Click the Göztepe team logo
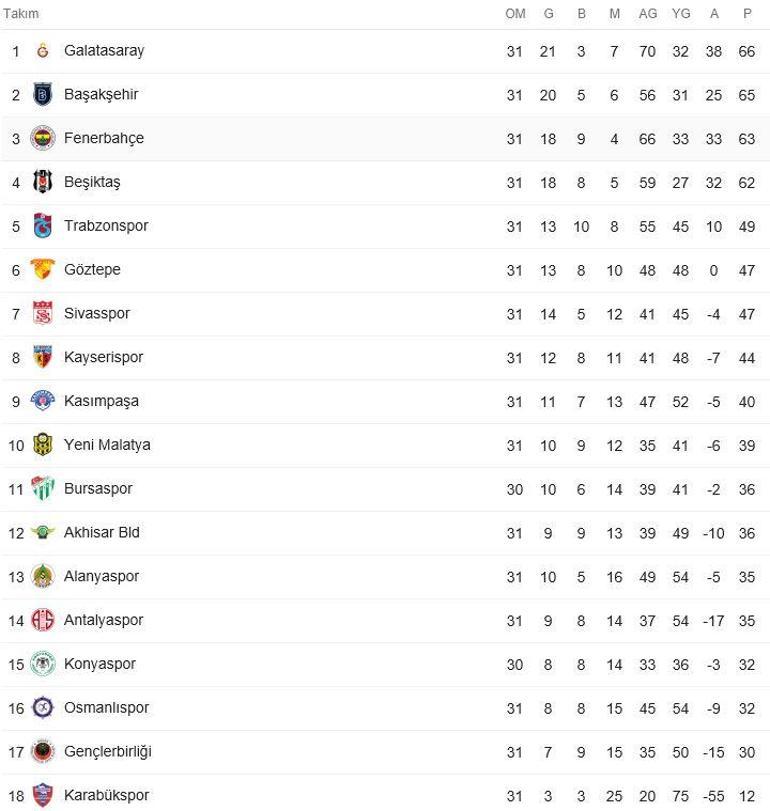The width and height of the screenshot is (770, 811). [x=43, y=269]
